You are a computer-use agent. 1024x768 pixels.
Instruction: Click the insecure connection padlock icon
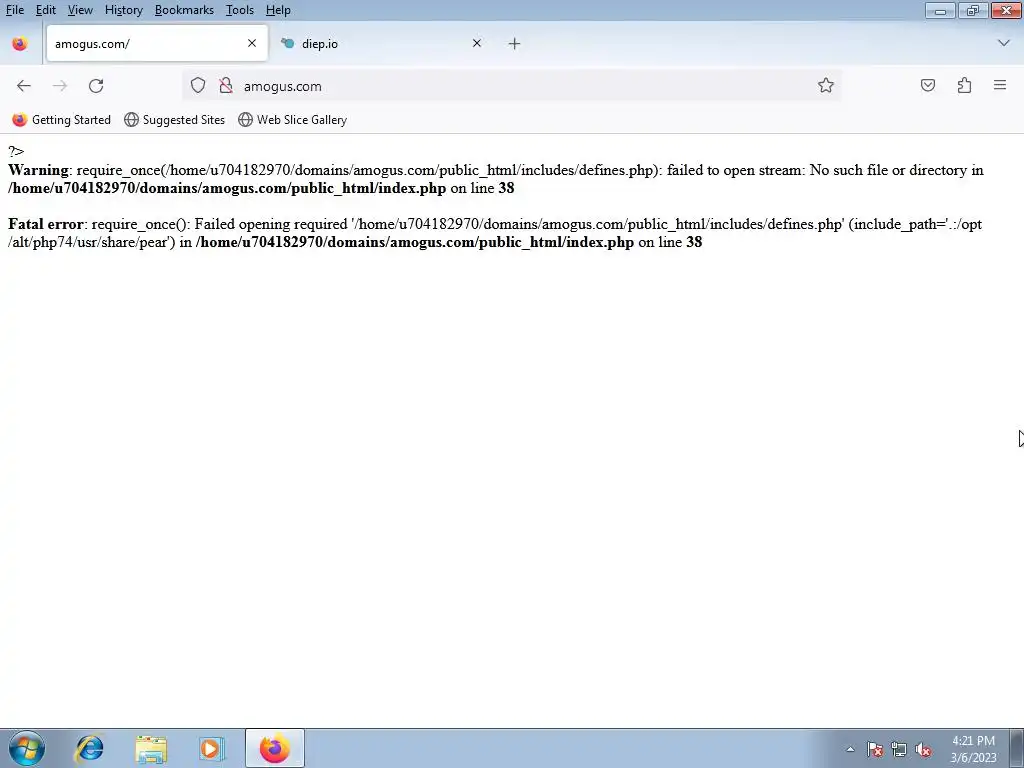point(226,86)
